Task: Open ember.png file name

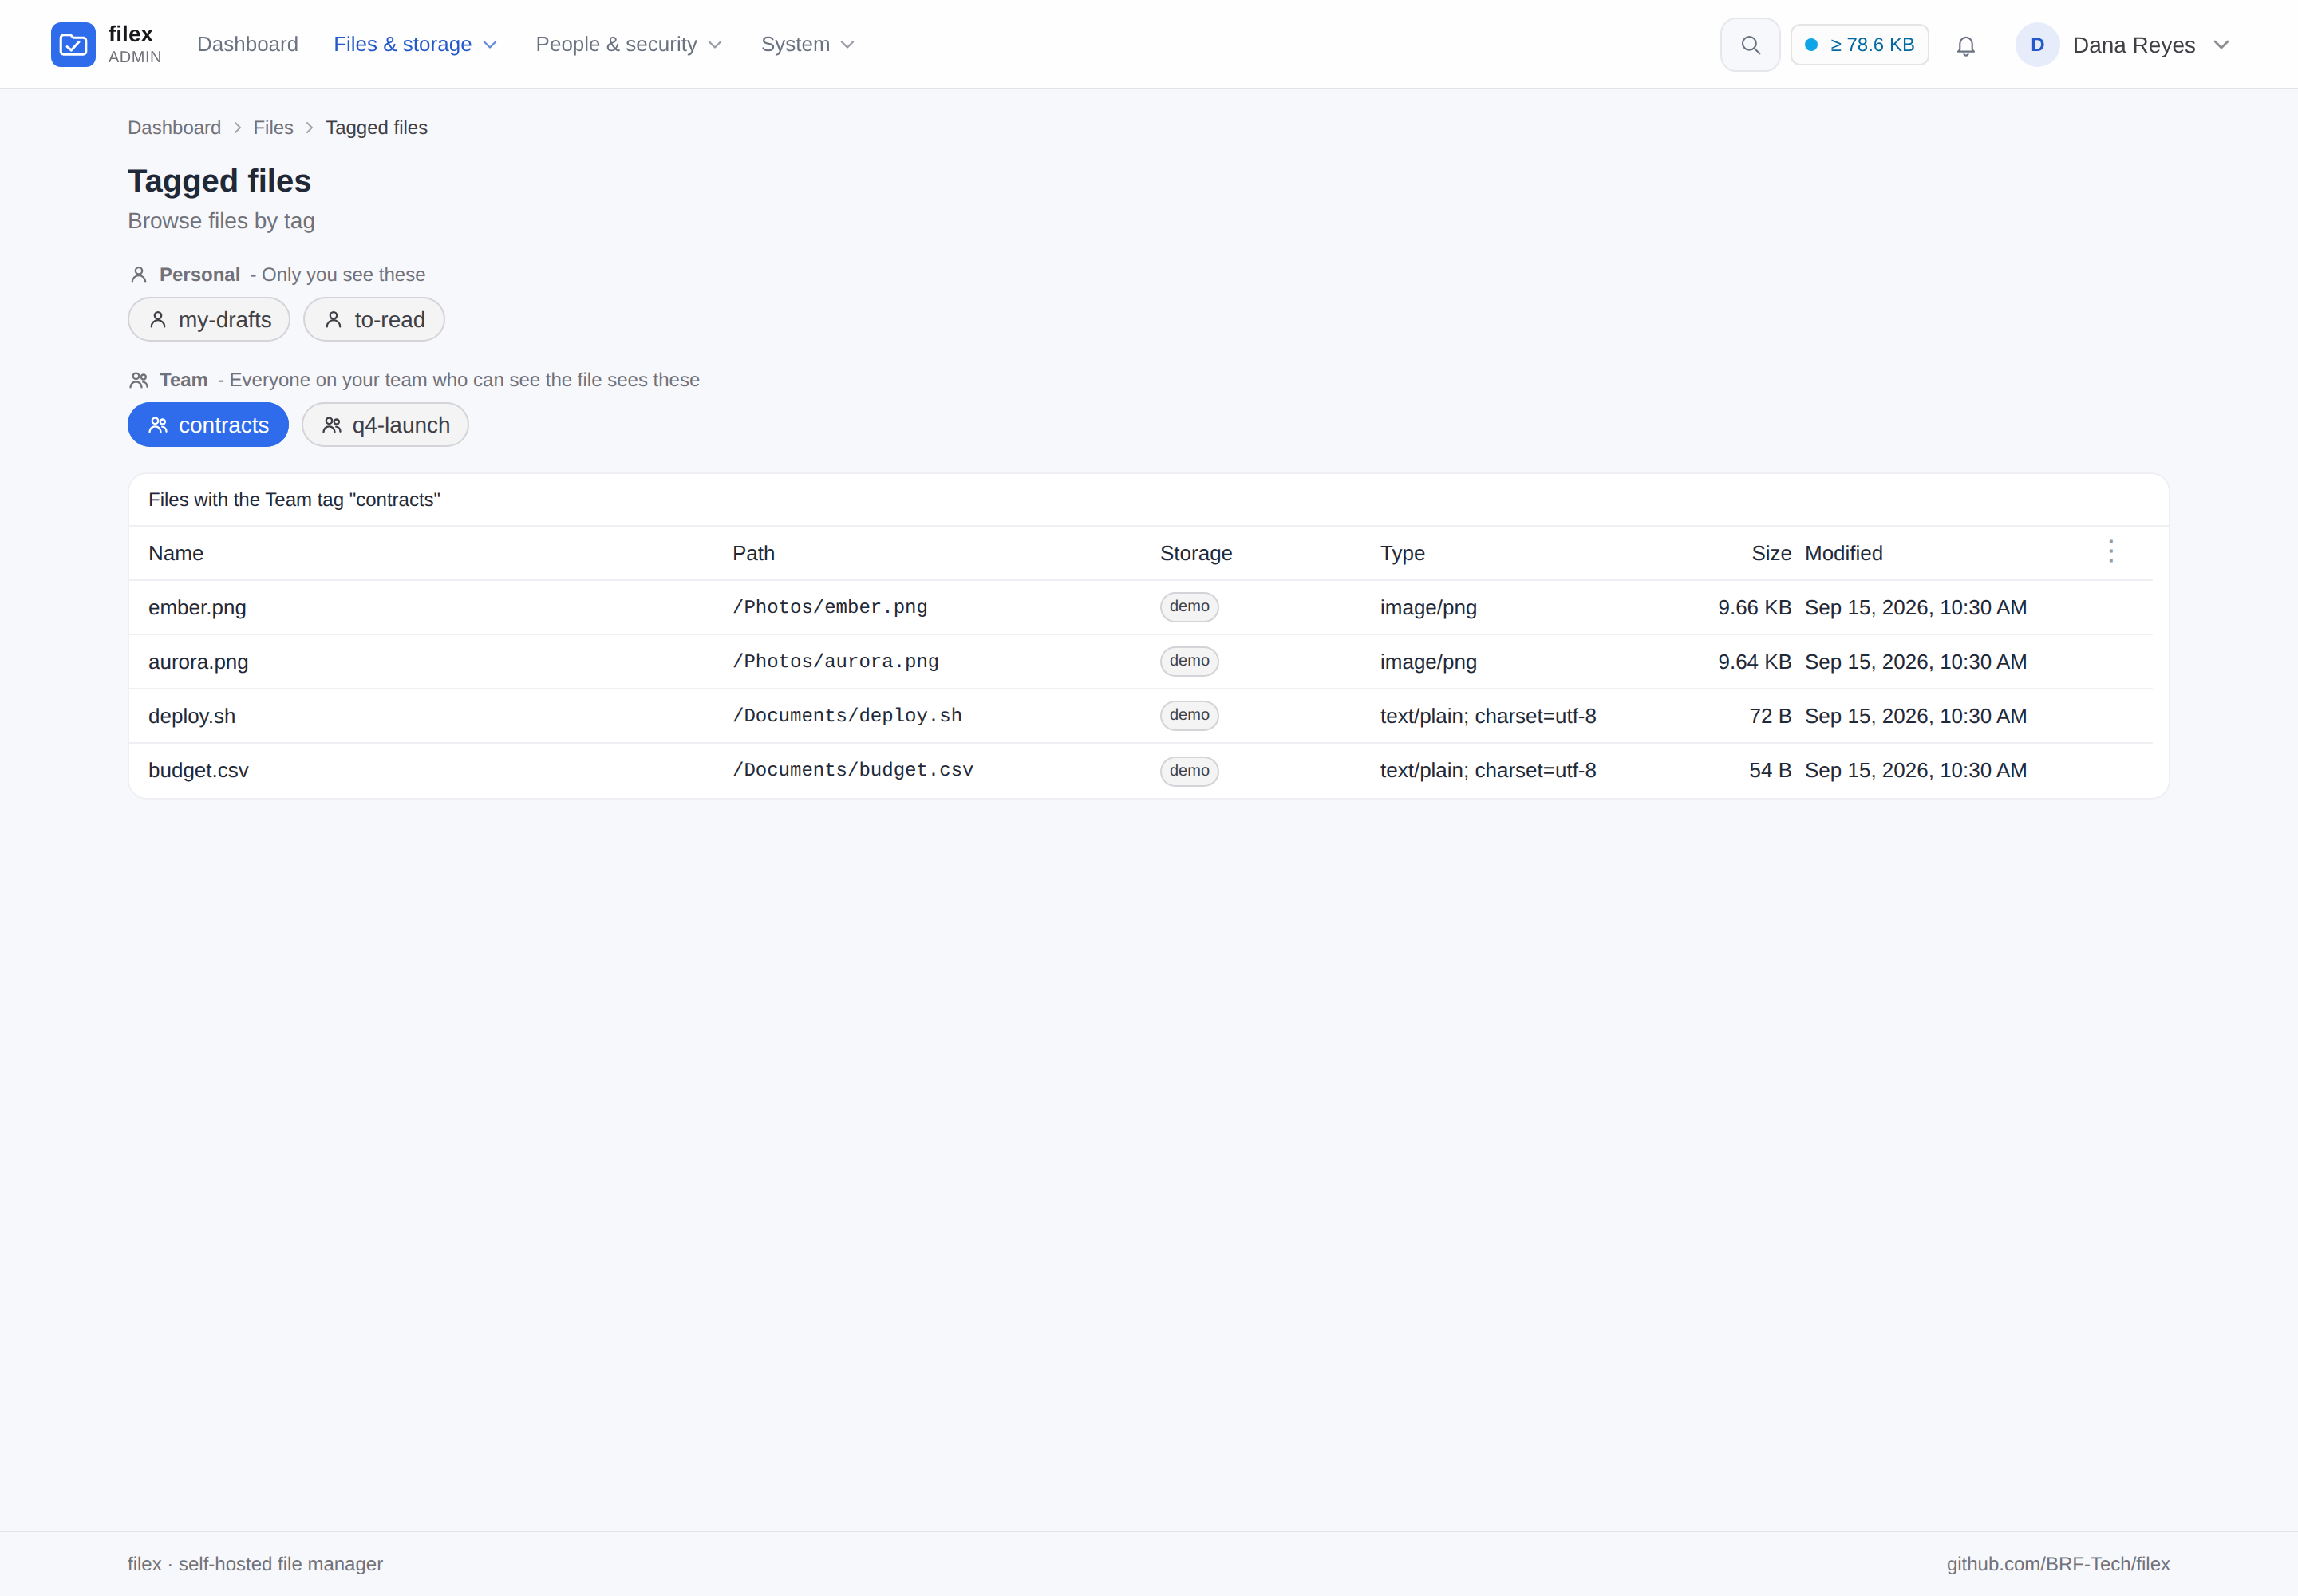Action: click(x=197, y=607)
